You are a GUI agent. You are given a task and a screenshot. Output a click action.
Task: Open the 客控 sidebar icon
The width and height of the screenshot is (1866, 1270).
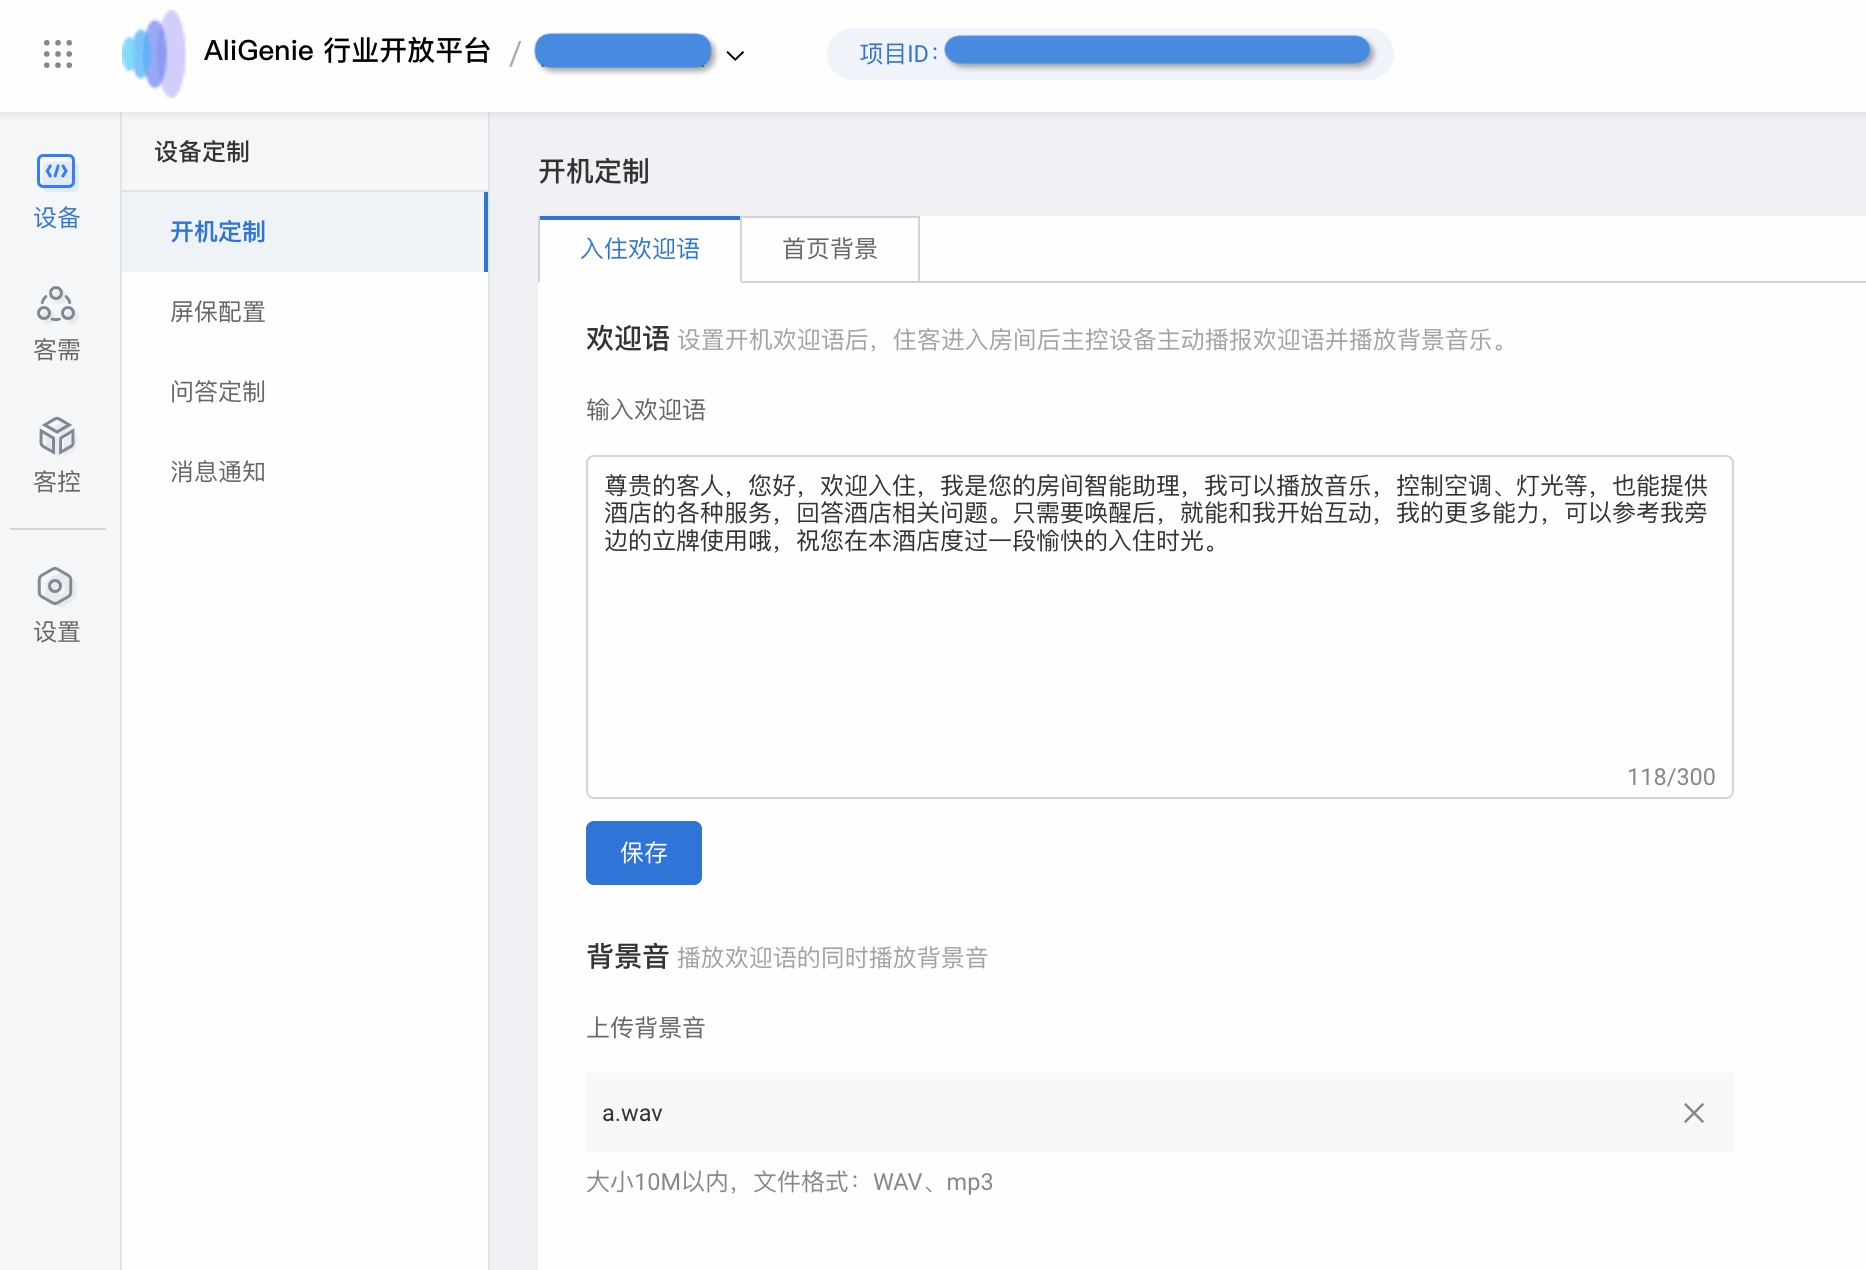pyautogui.click(x=56, y=456)
